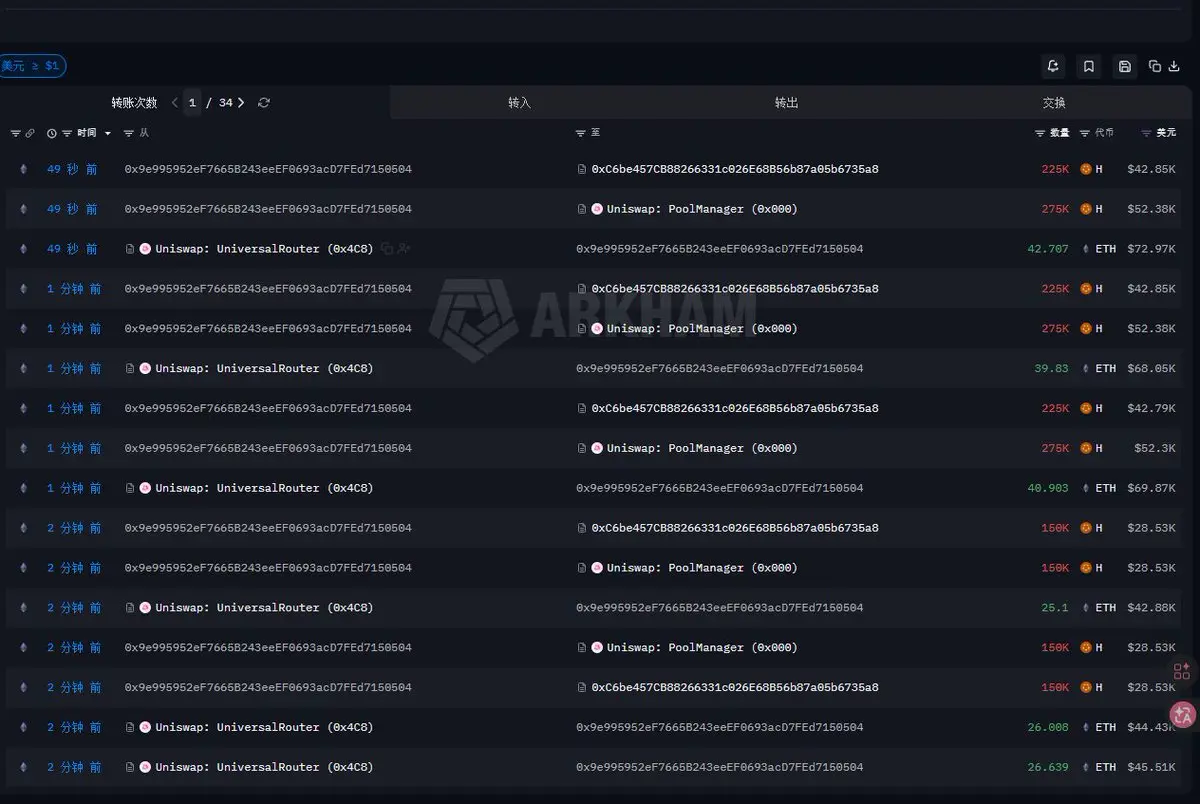Click the Ethereum chain icon in the $72.97K row
Viewport: 1200px width, 804px height.
(24, 249)
